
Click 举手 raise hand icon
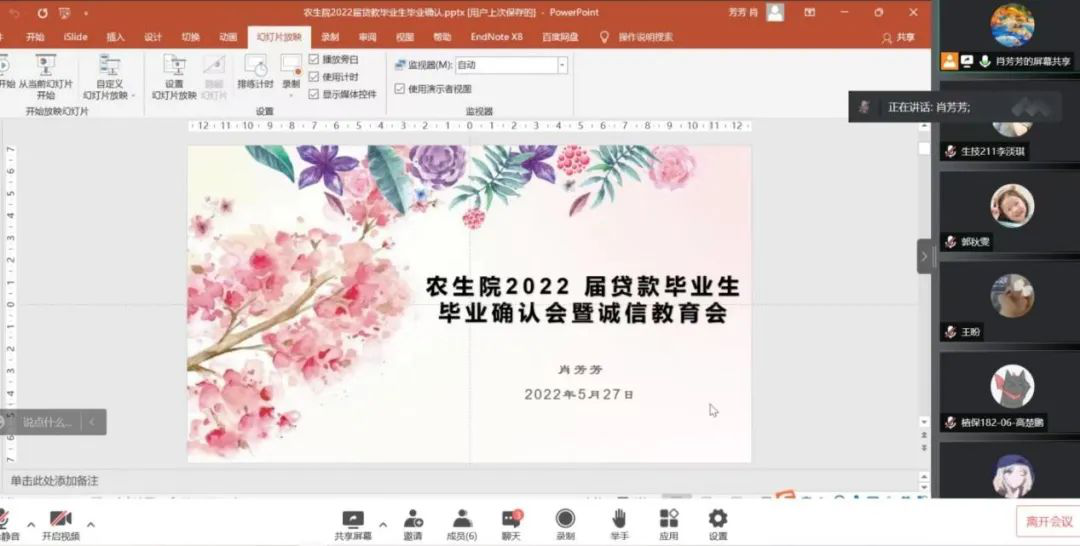pyautogui.click(x=619, y=519)
